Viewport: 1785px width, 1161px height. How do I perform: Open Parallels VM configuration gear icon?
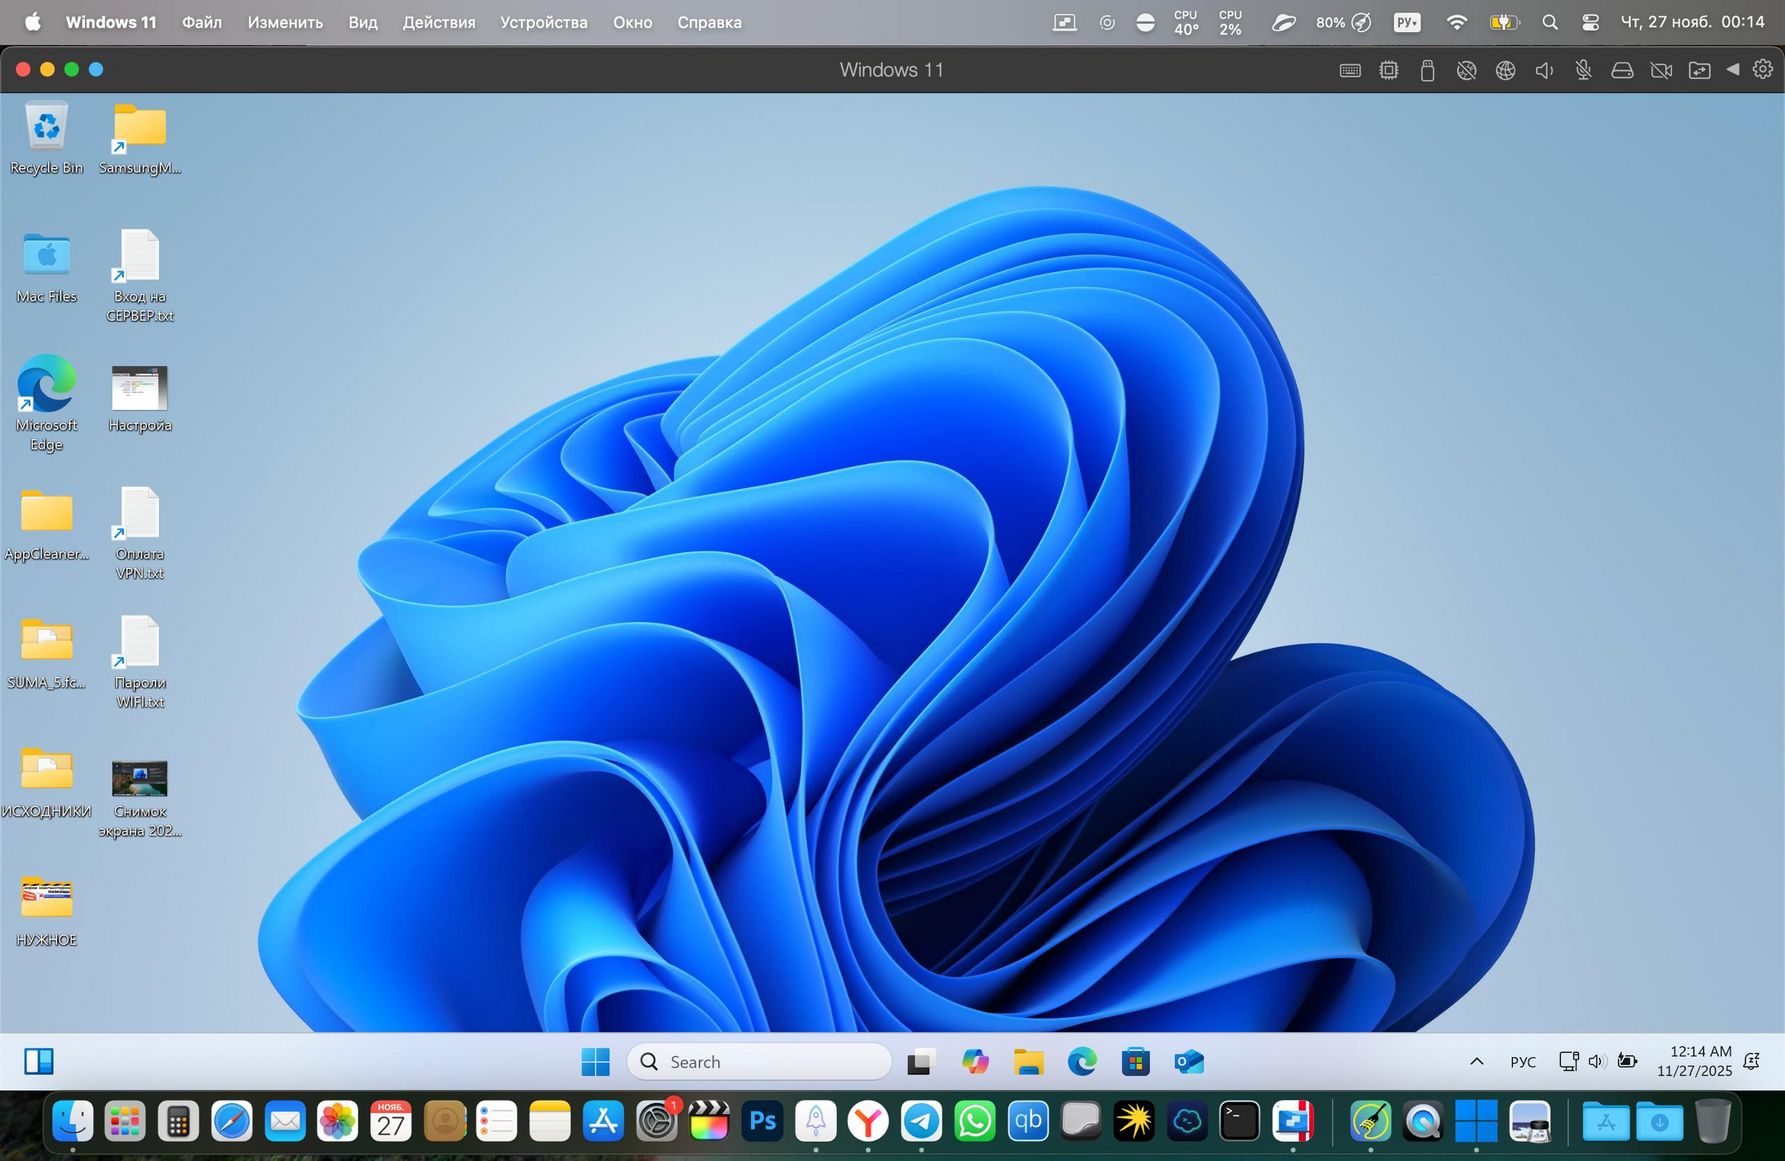click(x=1762, y=69)
